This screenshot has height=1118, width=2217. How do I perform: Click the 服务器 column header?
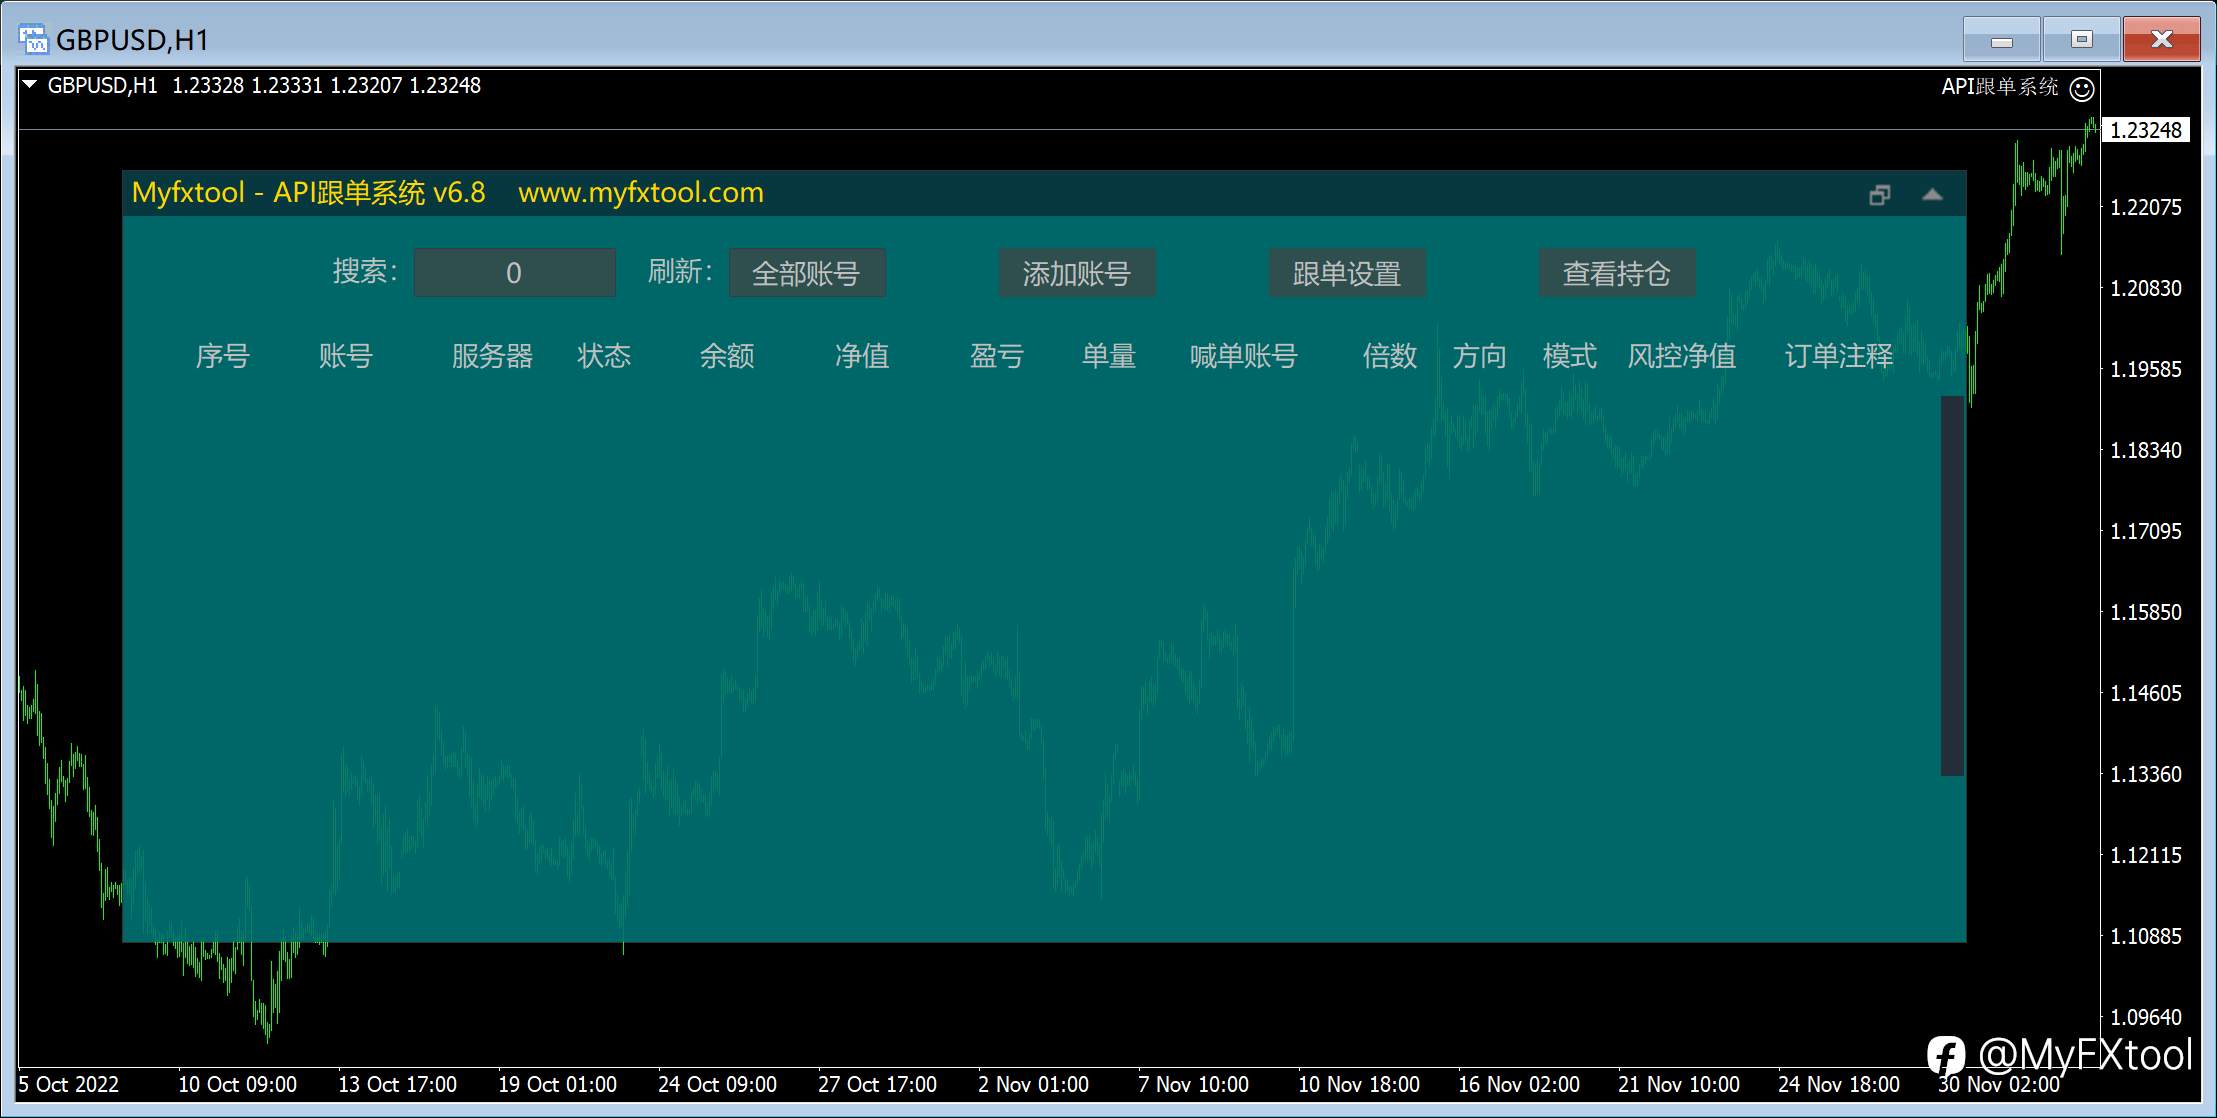[492, 356]
